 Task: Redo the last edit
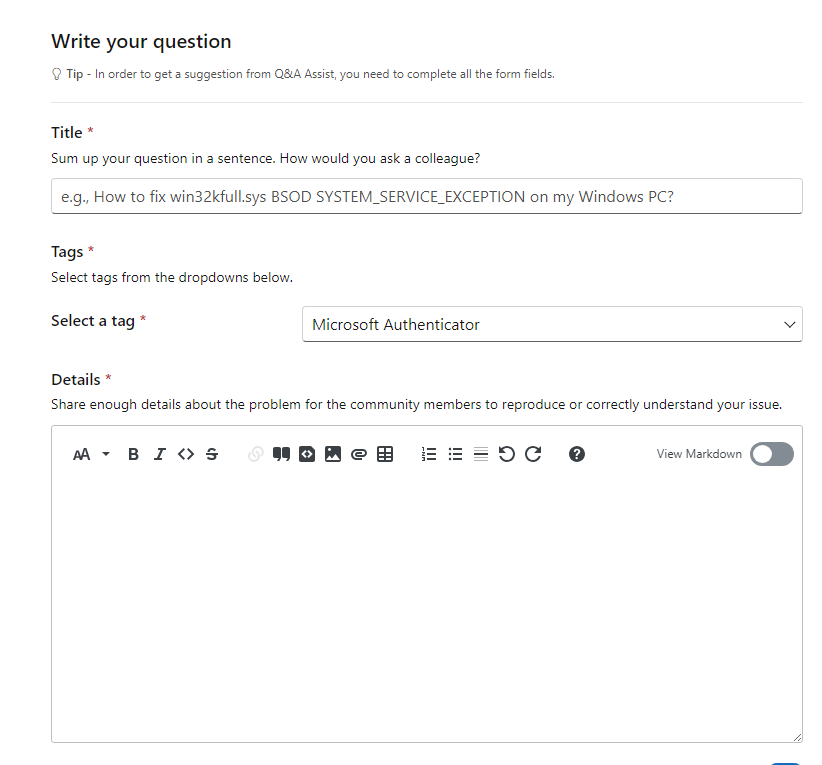tap(533, 454)
